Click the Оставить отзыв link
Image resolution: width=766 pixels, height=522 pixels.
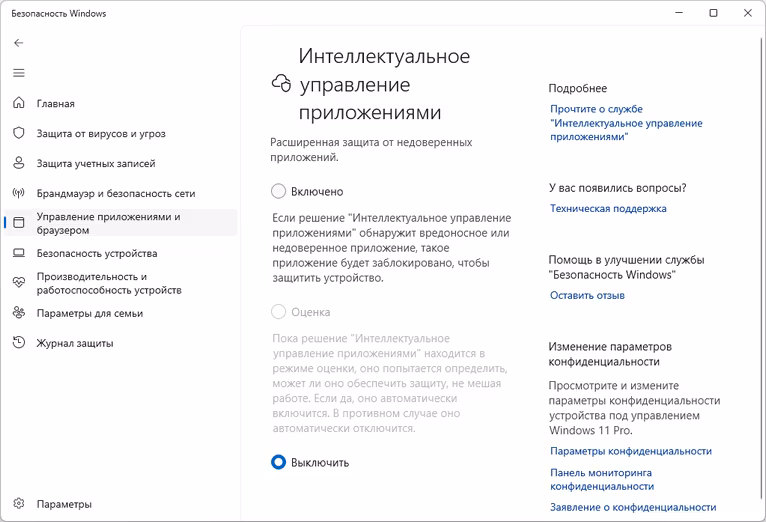[587, 295]
